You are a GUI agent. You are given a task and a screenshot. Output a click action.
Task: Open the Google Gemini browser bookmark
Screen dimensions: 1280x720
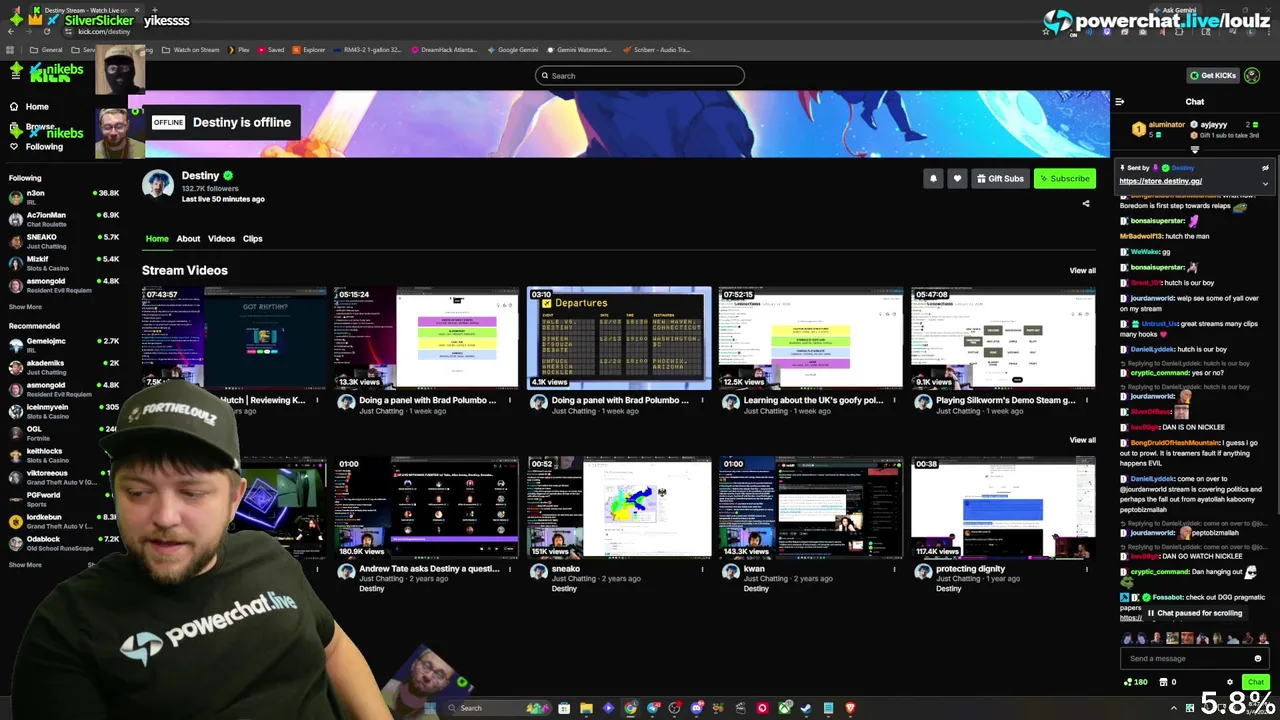[512, 50]
